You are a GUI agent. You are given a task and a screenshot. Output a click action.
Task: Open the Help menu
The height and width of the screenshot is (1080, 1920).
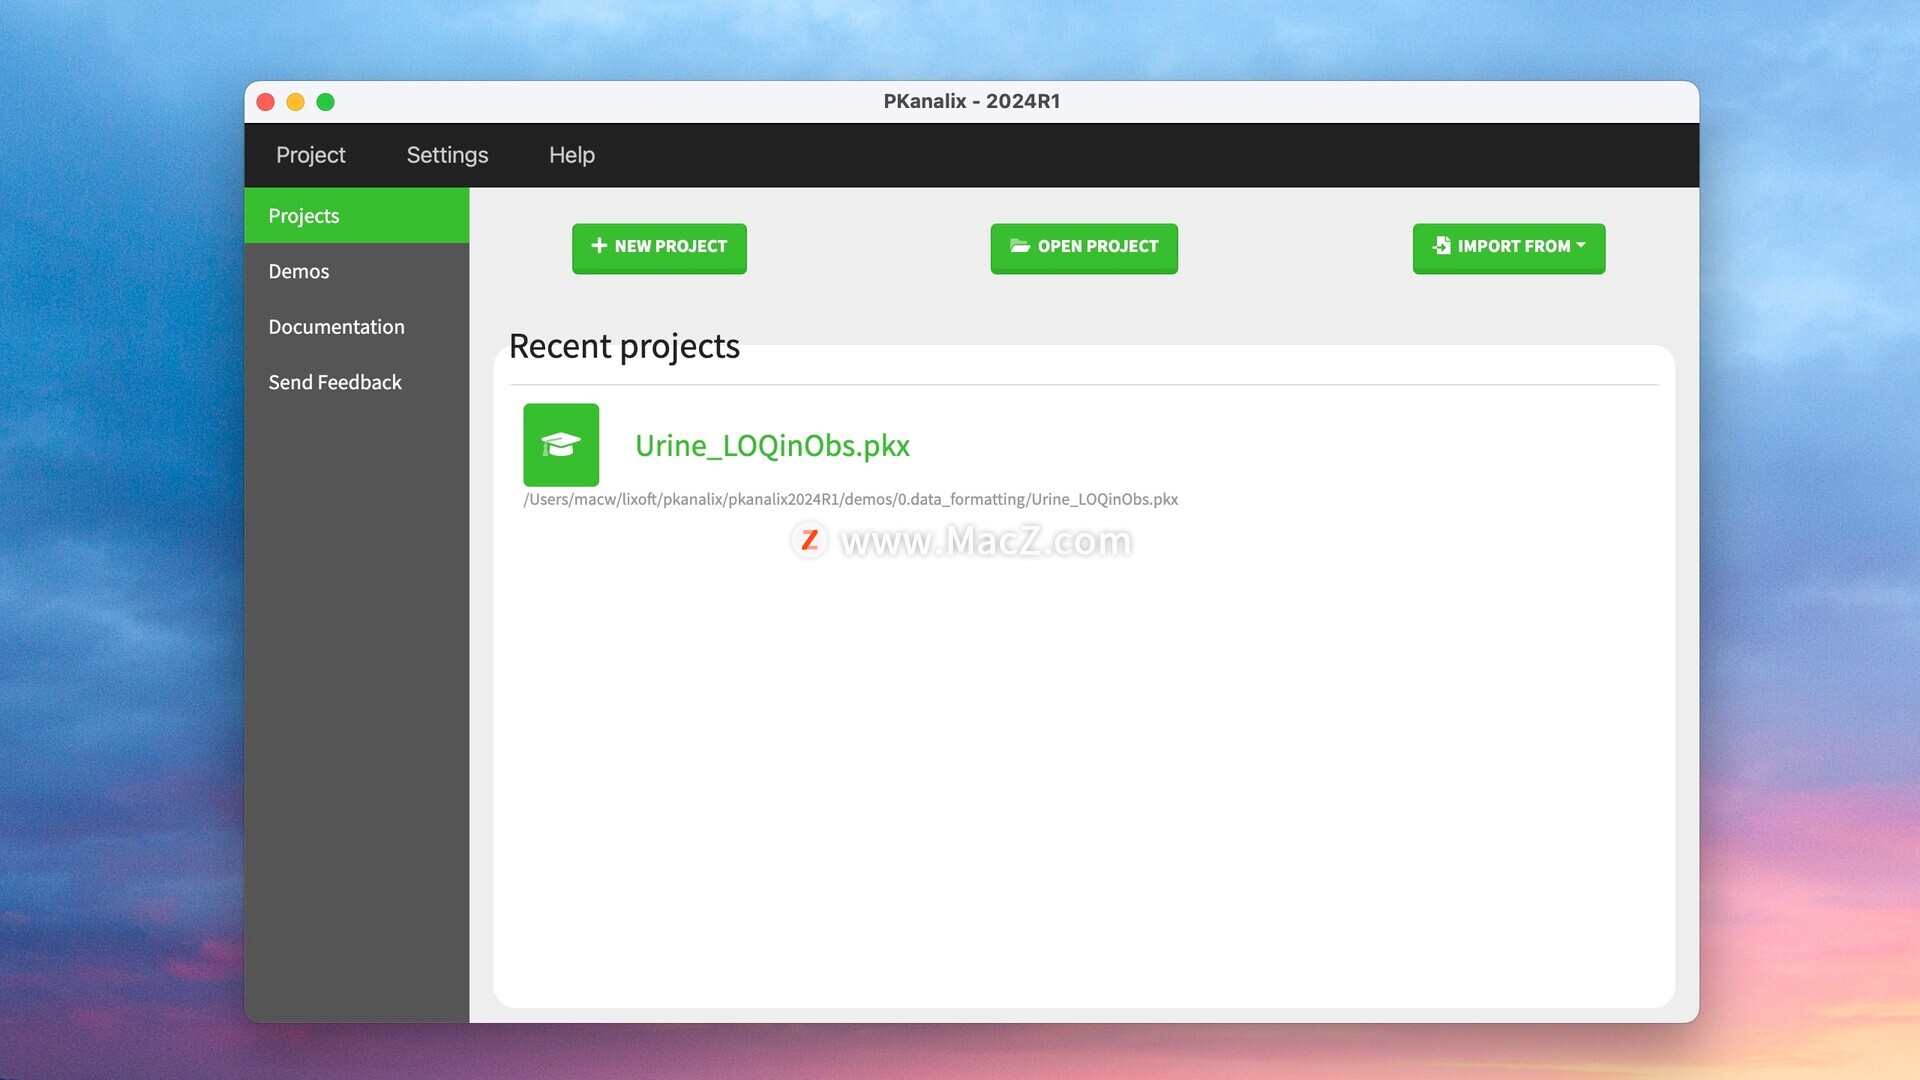(x=571, y=155)
